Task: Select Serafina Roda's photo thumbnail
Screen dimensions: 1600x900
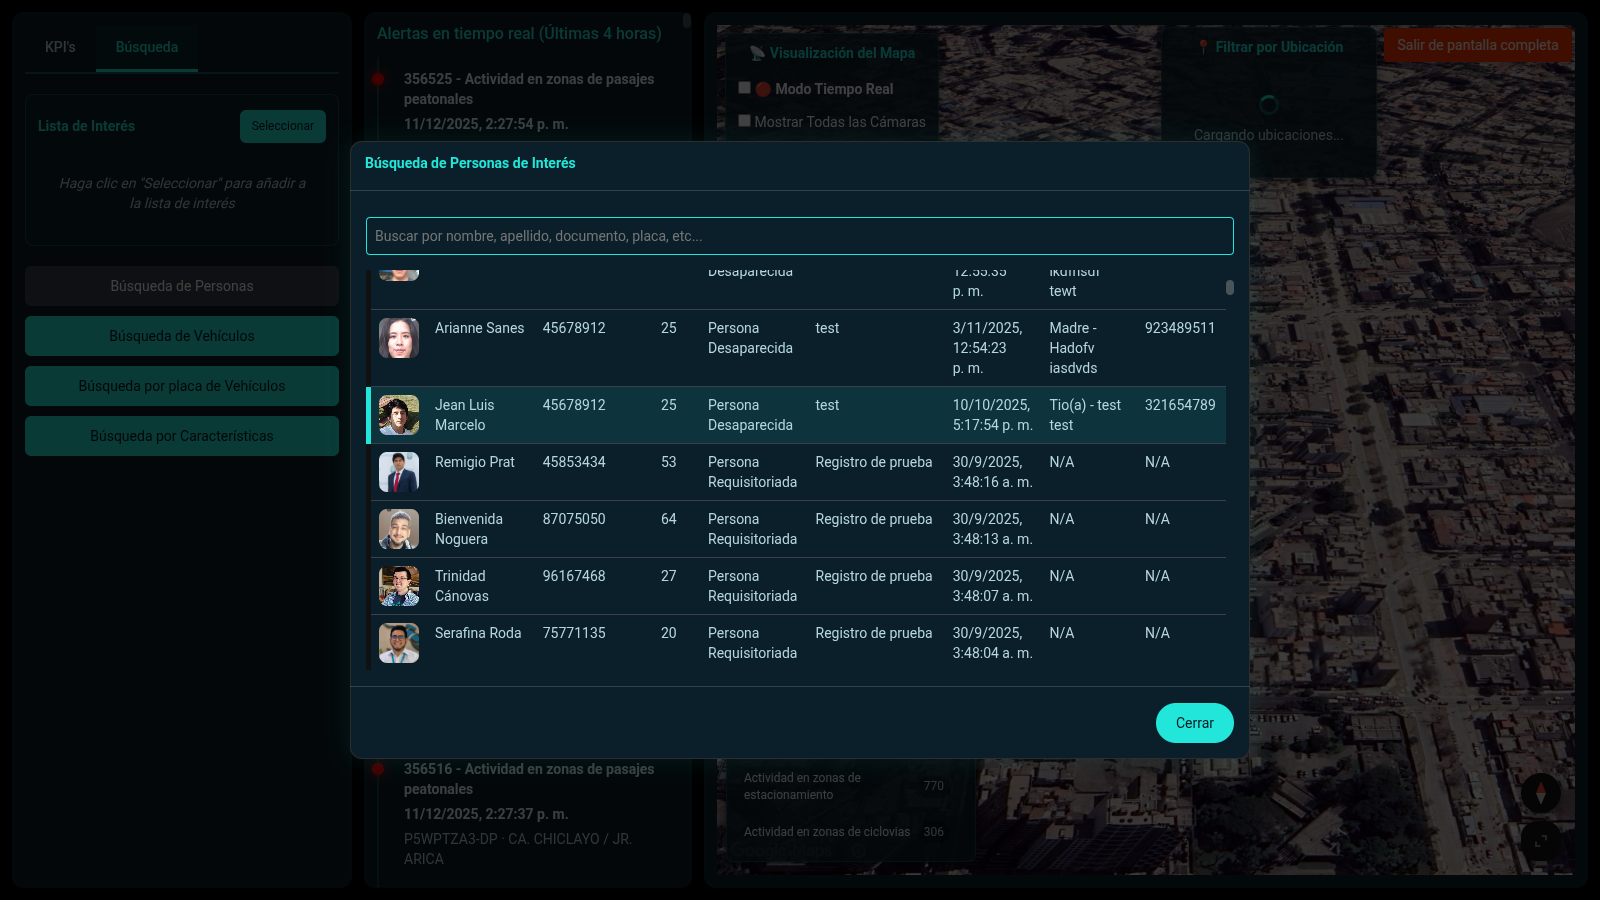Action: tap(398, 643)
